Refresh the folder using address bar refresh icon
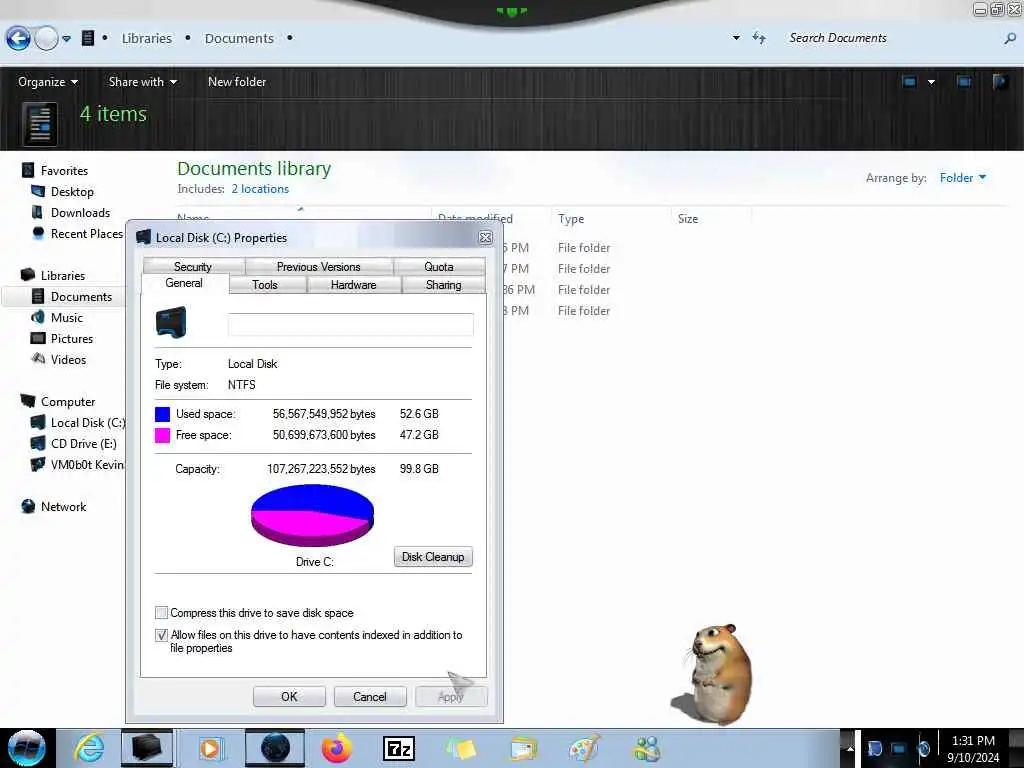Viewport: 1024px width, 768px height. [x=759, y=38]
